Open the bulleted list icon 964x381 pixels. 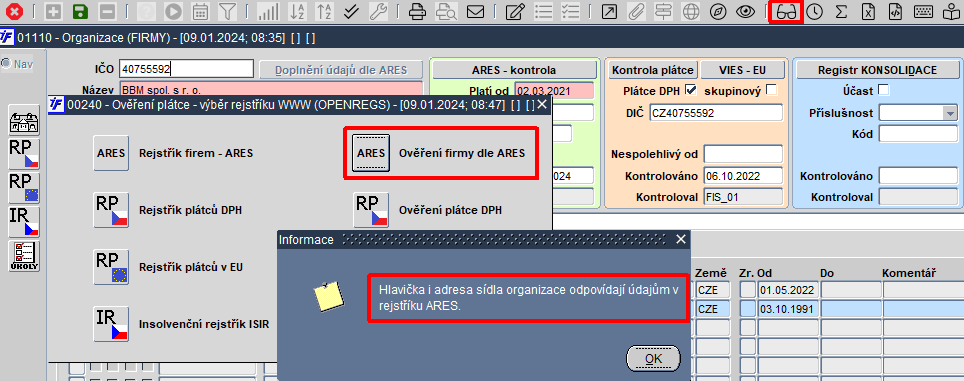pos(543,11)
